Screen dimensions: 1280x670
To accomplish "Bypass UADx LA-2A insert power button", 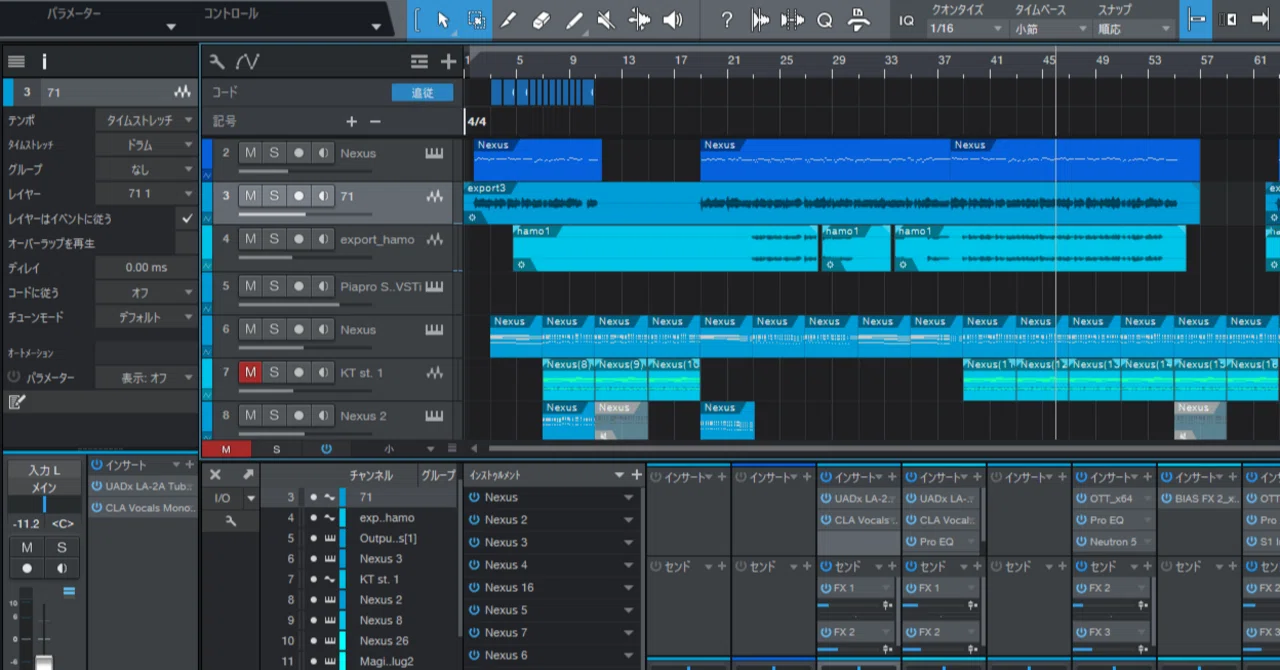I will 97,486.
